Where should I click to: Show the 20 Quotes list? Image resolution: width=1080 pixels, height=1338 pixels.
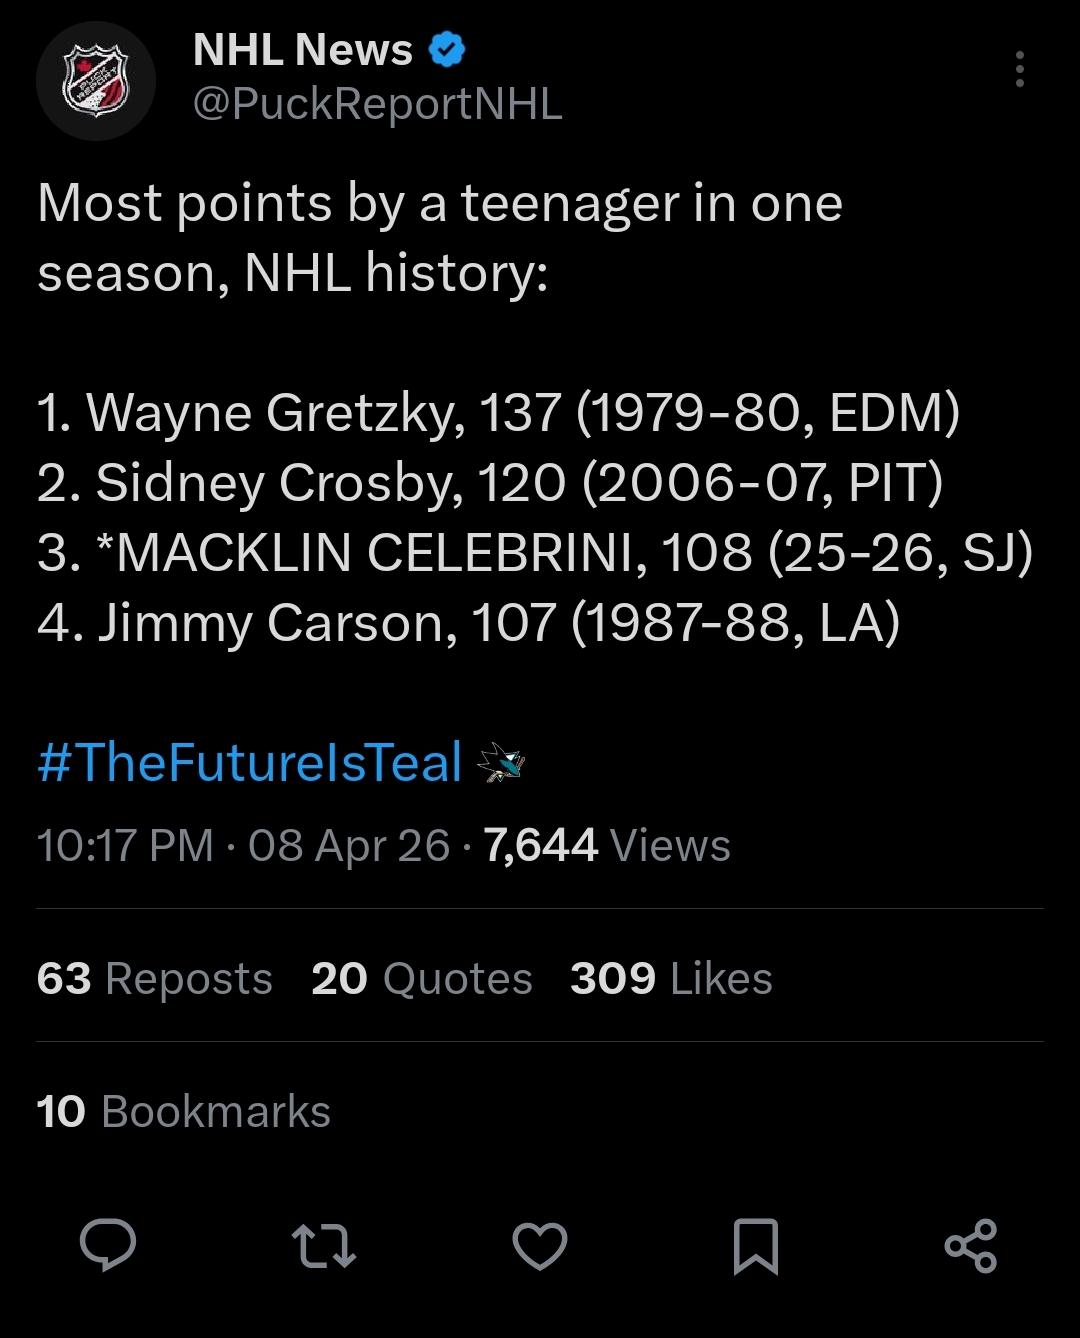click(x=421, y=978)
